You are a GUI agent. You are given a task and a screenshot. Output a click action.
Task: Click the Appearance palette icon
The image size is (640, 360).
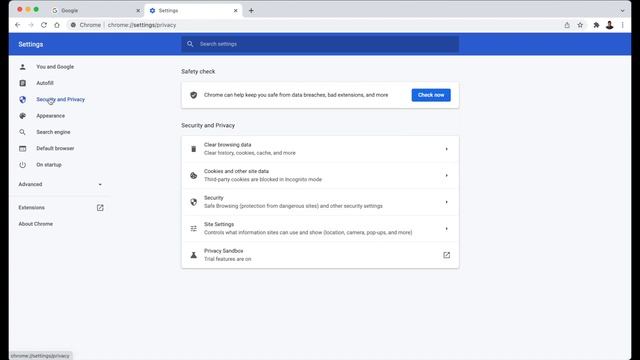click(x=22, y=116)
